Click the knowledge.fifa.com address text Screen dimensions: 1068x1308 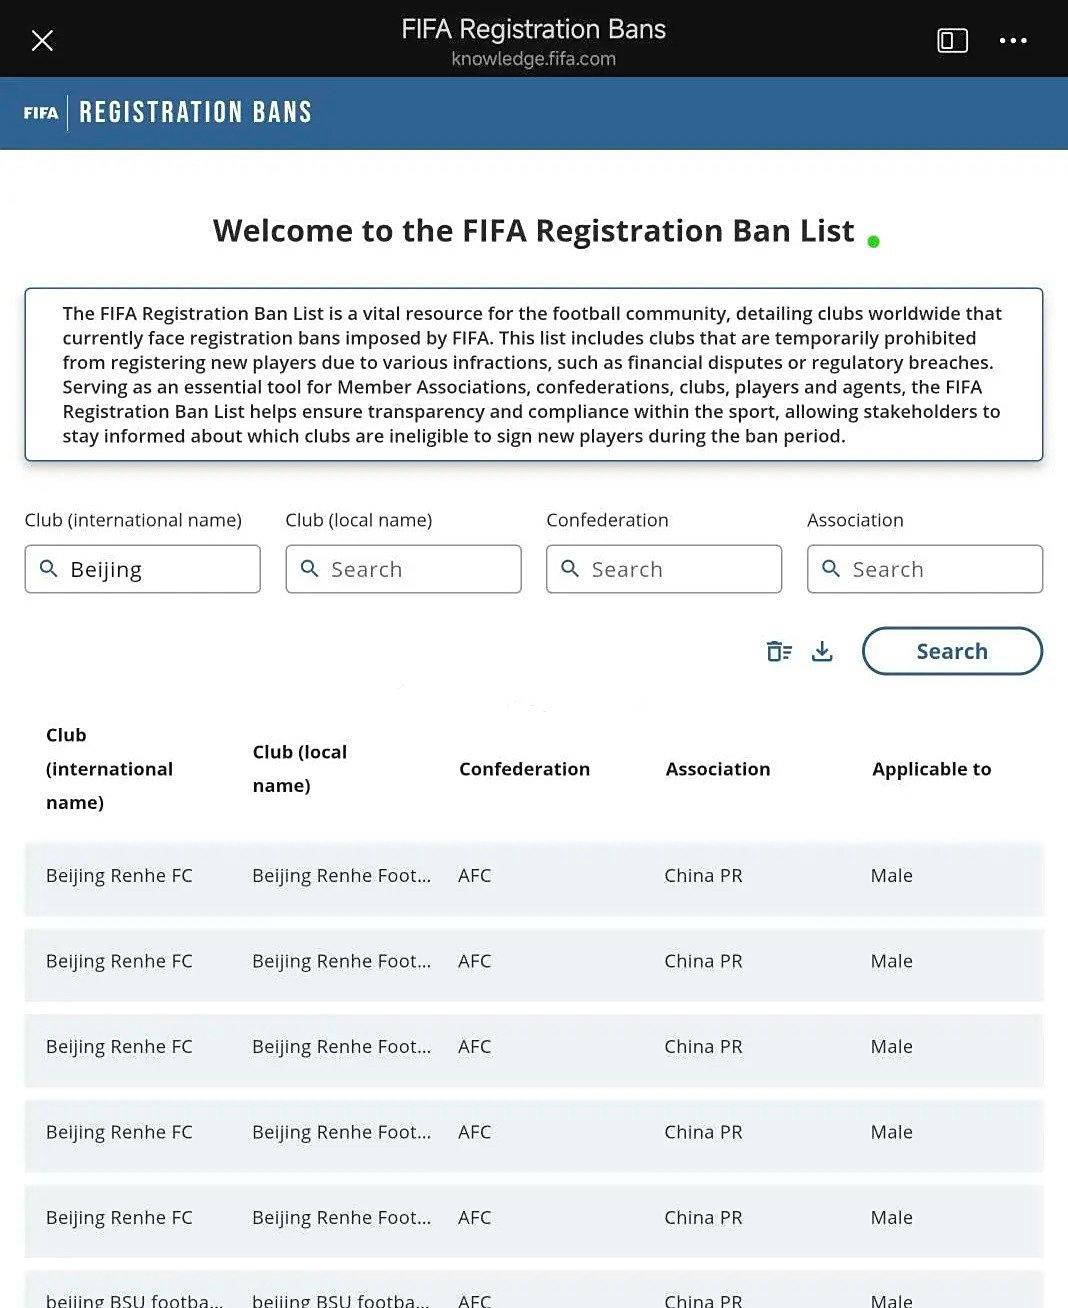533,59
